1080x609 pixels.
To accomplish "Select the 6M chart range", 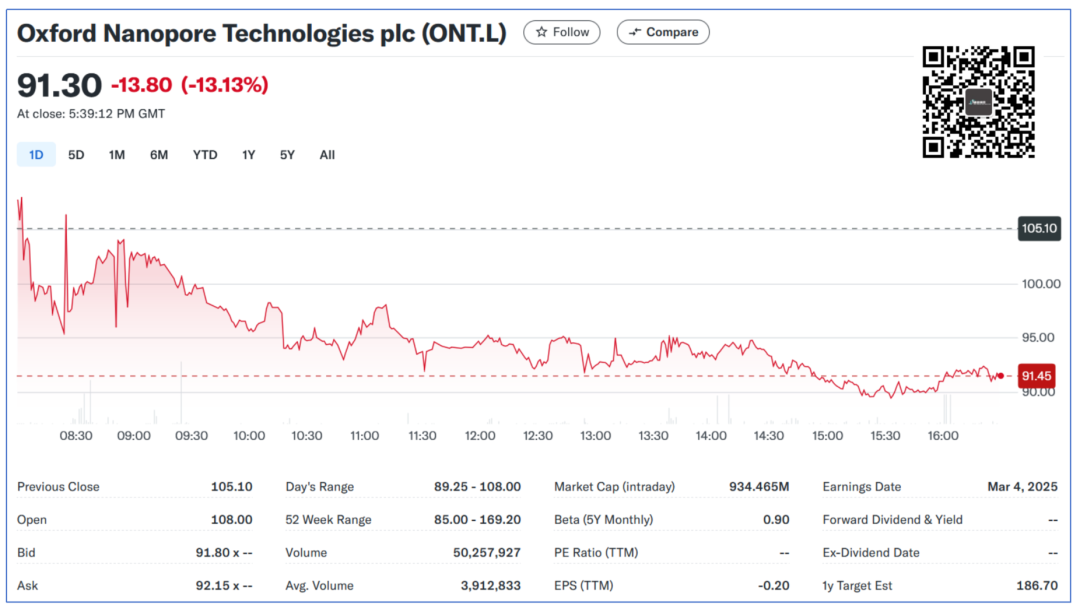I will coord(159,155).
